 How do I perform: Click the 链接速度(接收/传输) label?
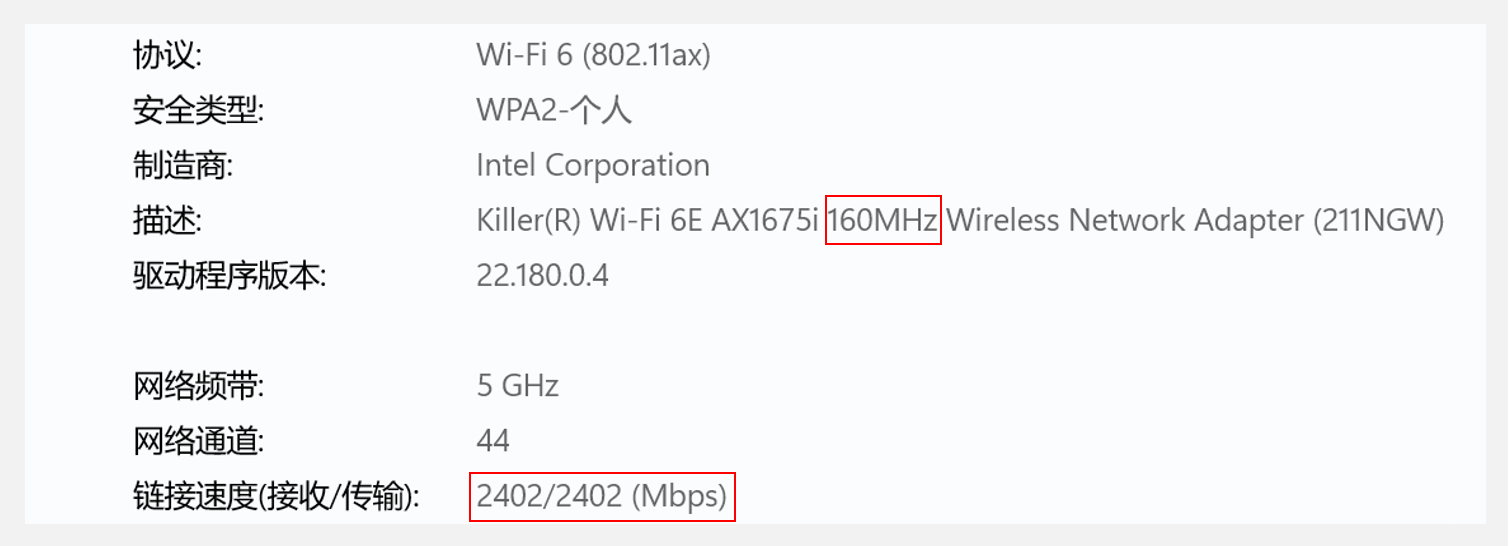pyautogui.click(x=276, y=496)
